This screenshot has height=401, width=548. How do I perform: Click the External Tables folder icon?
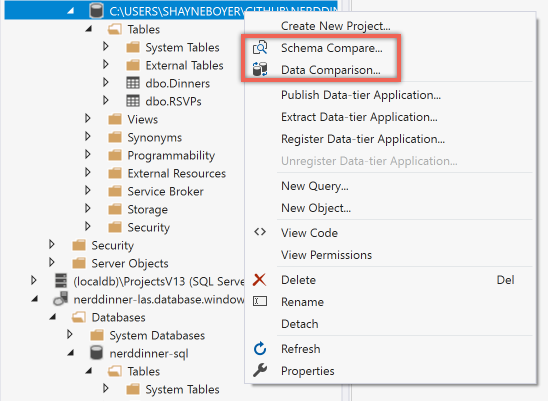point(133,65)
